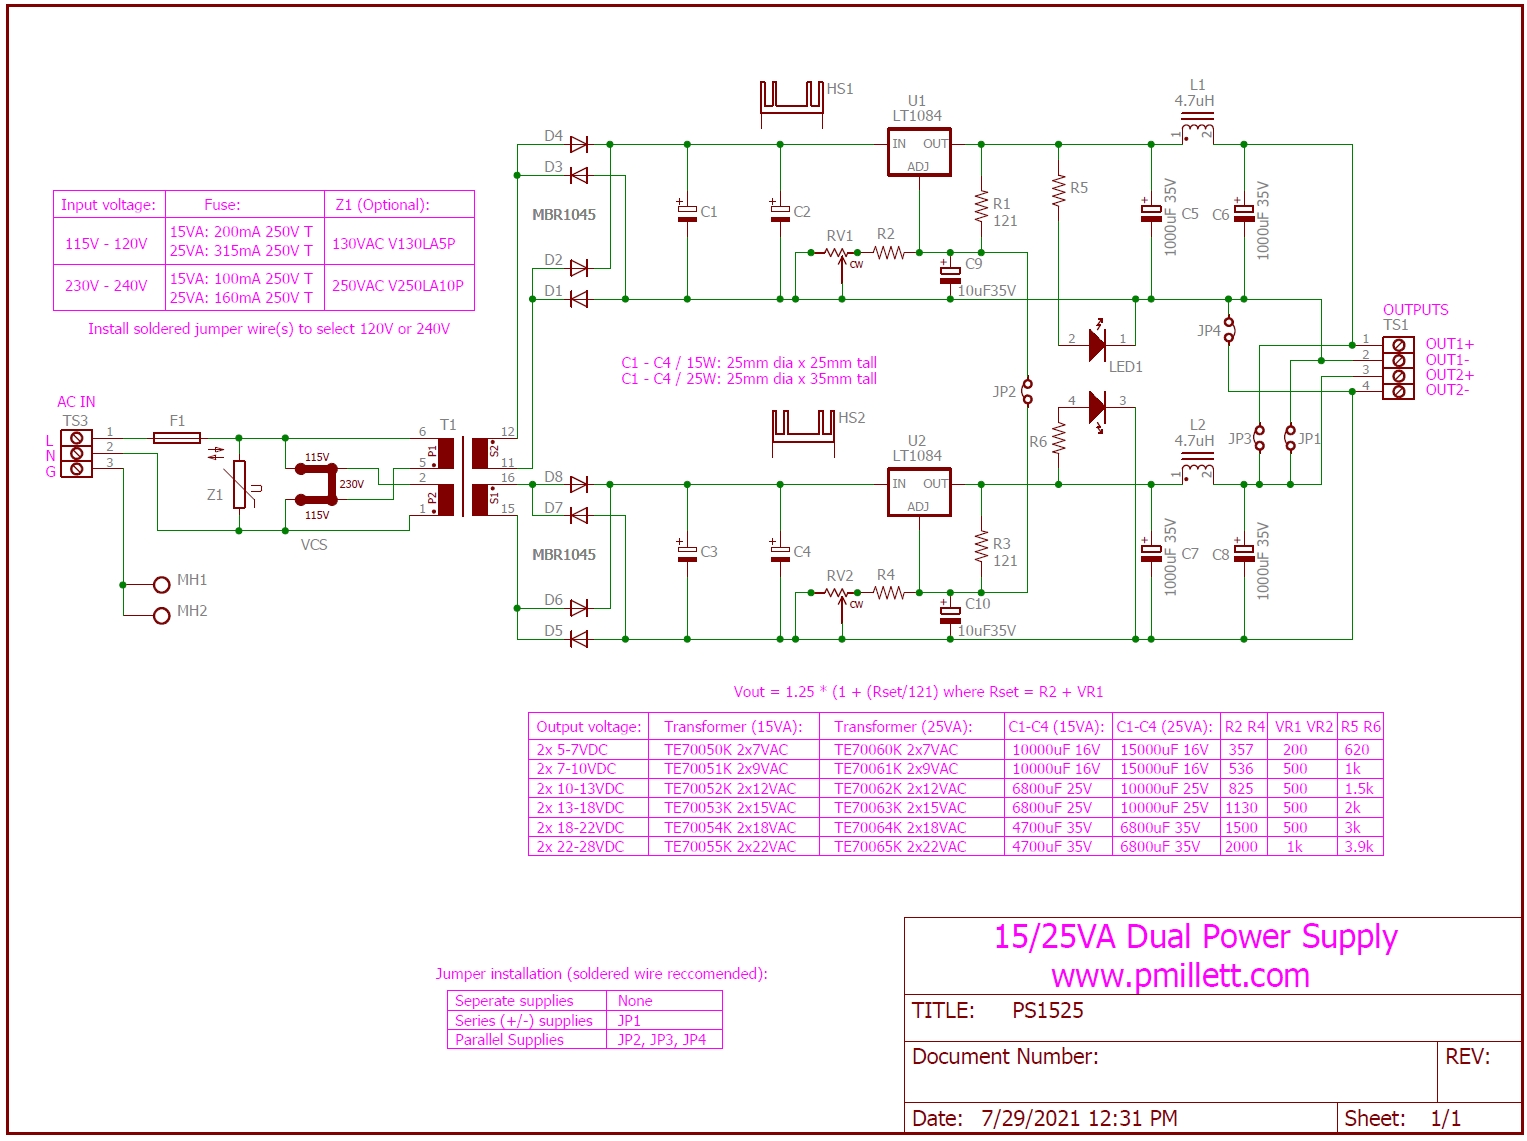
Task: Click the TS1 outputs terminal block
Action: tap(1398, 368)
